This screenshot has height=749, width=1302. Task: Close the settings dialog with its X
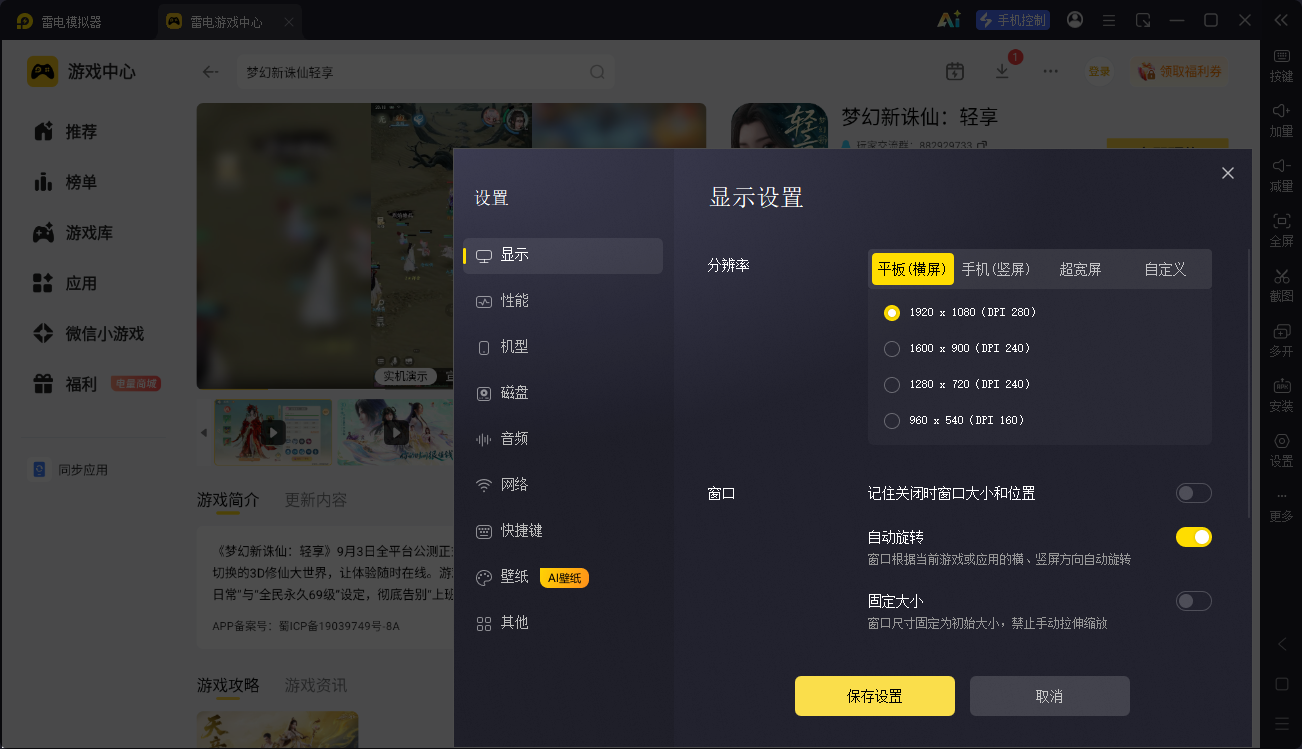pyautogui.click(x=1228, y=173)
